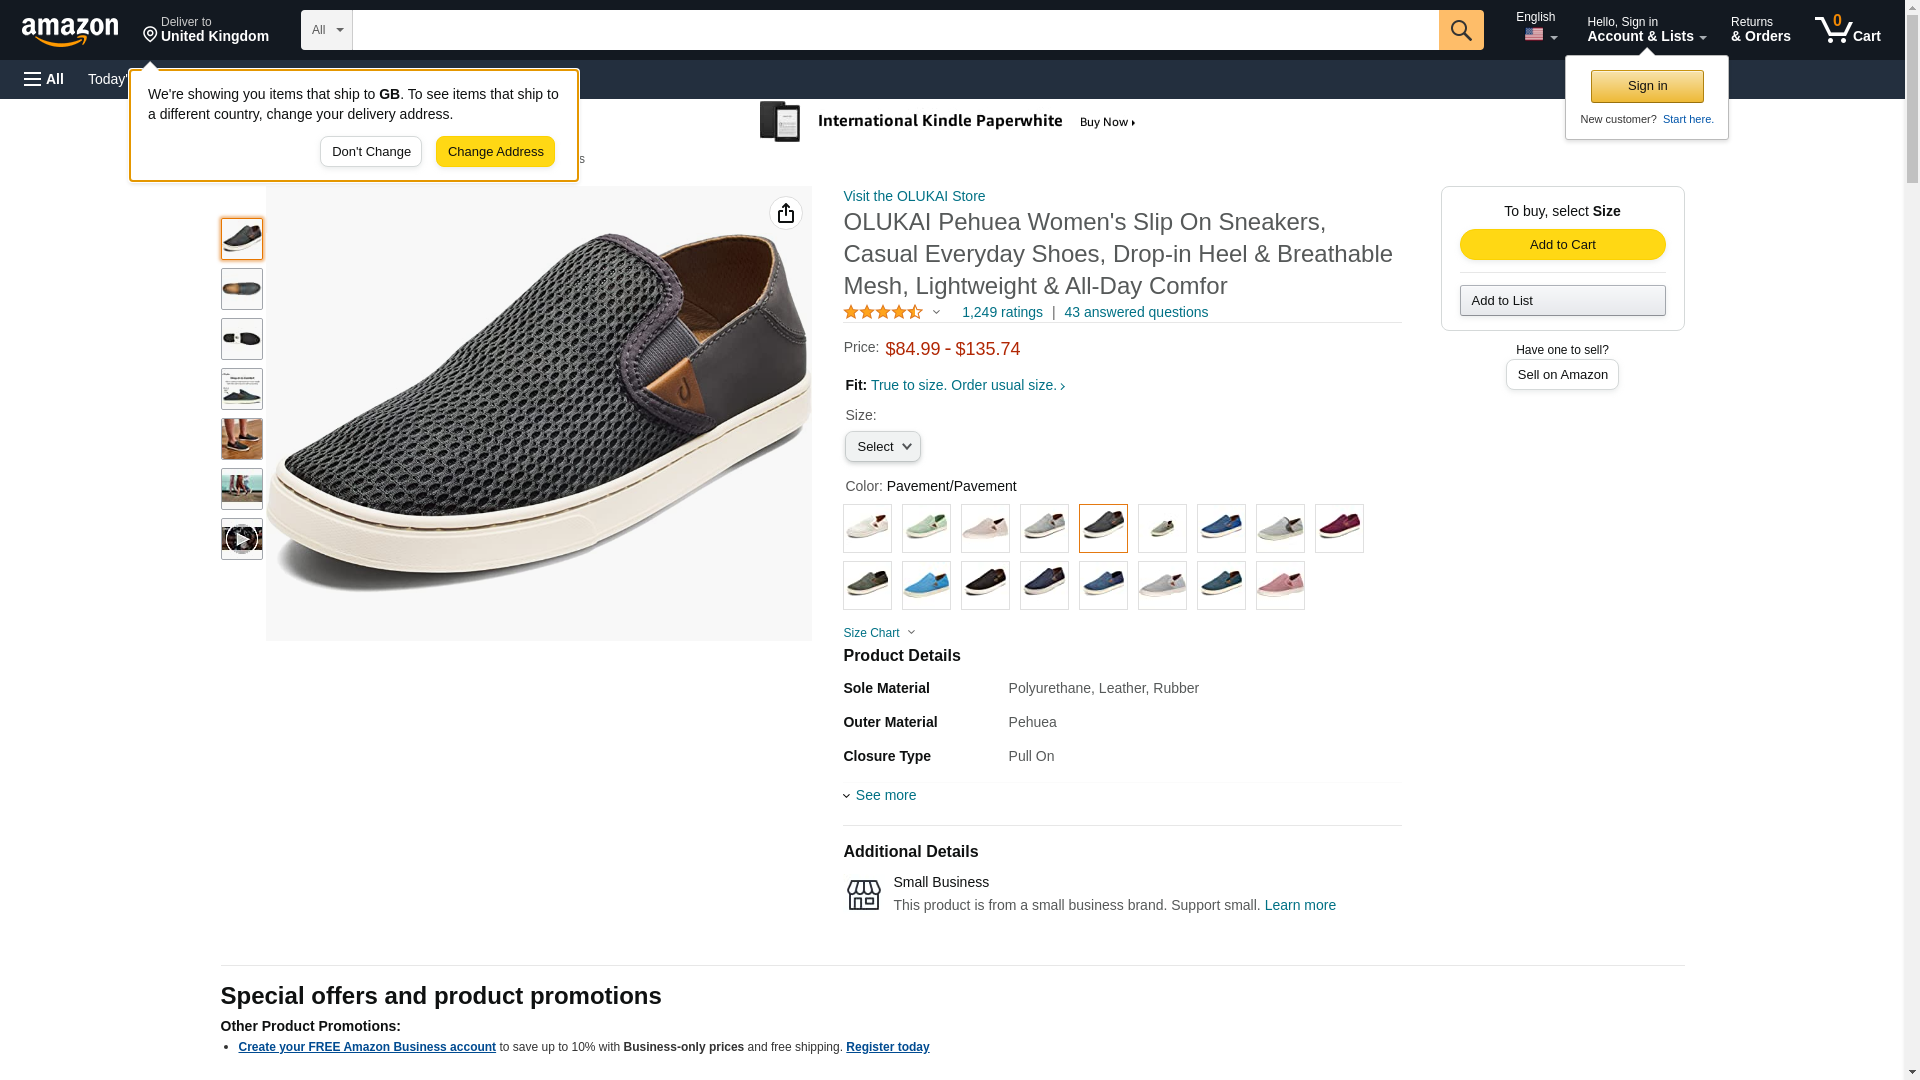Open the English language selector

coord(1536,28)
